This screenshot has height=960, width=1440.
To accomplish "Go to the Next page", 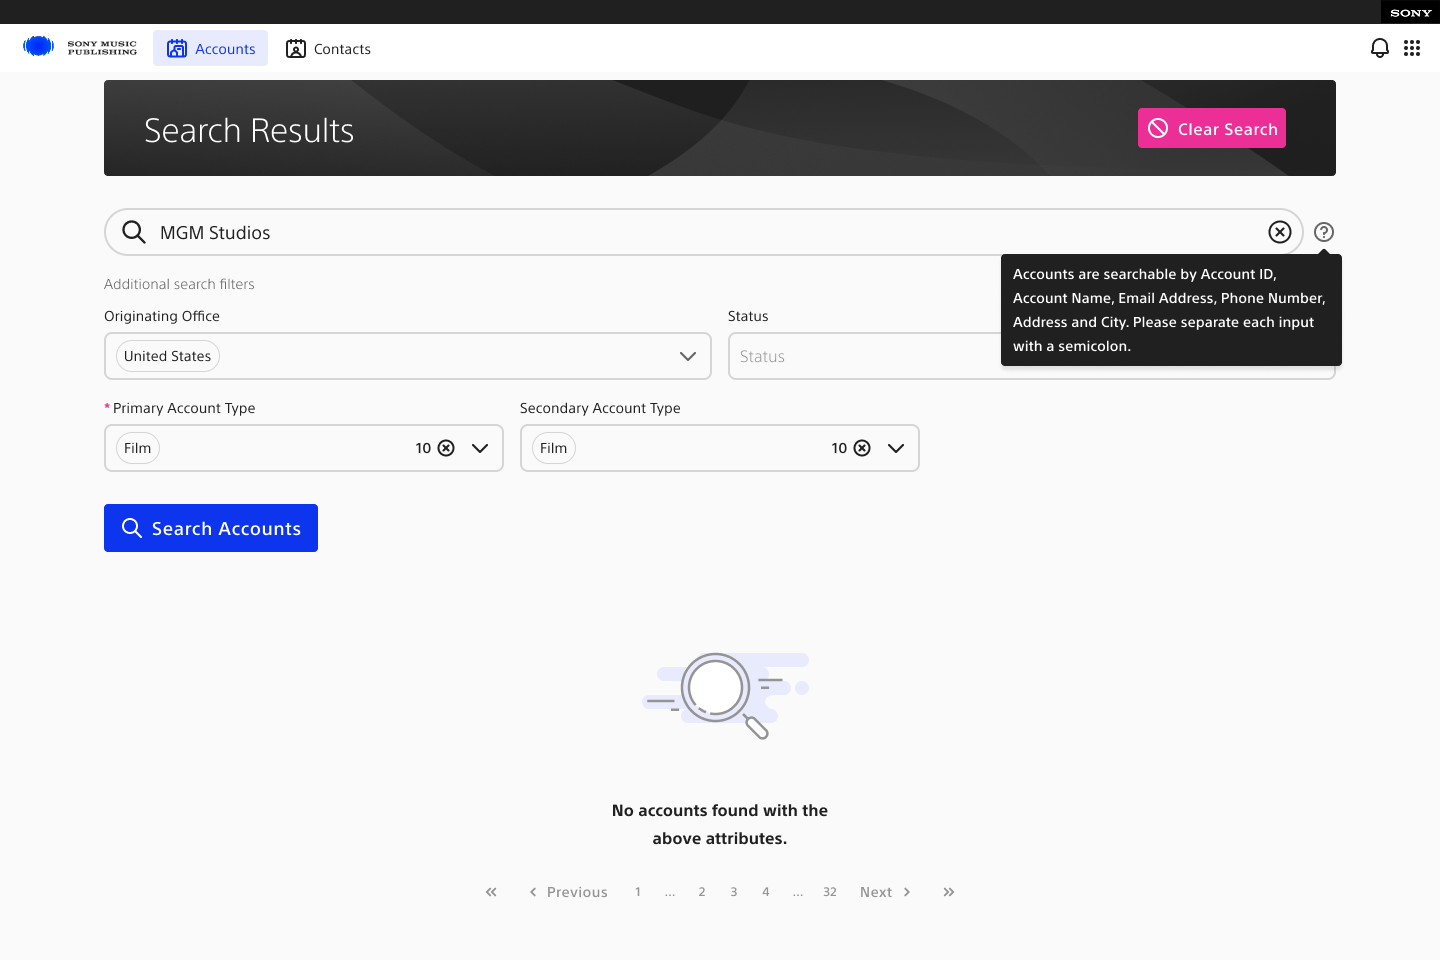I will pyautogui.click(x=886, y=892).
